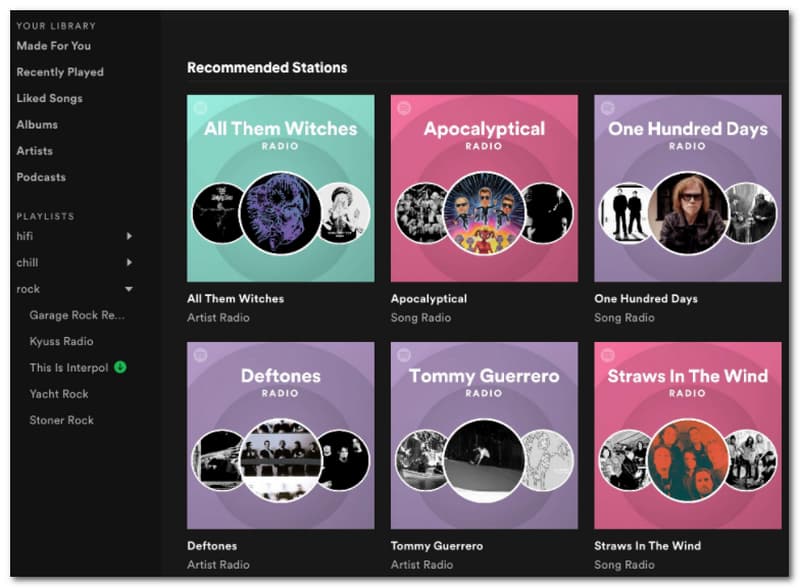Click One Hundred Days title link
Viewport: 800px width, 588px height.
click(646, 299)
